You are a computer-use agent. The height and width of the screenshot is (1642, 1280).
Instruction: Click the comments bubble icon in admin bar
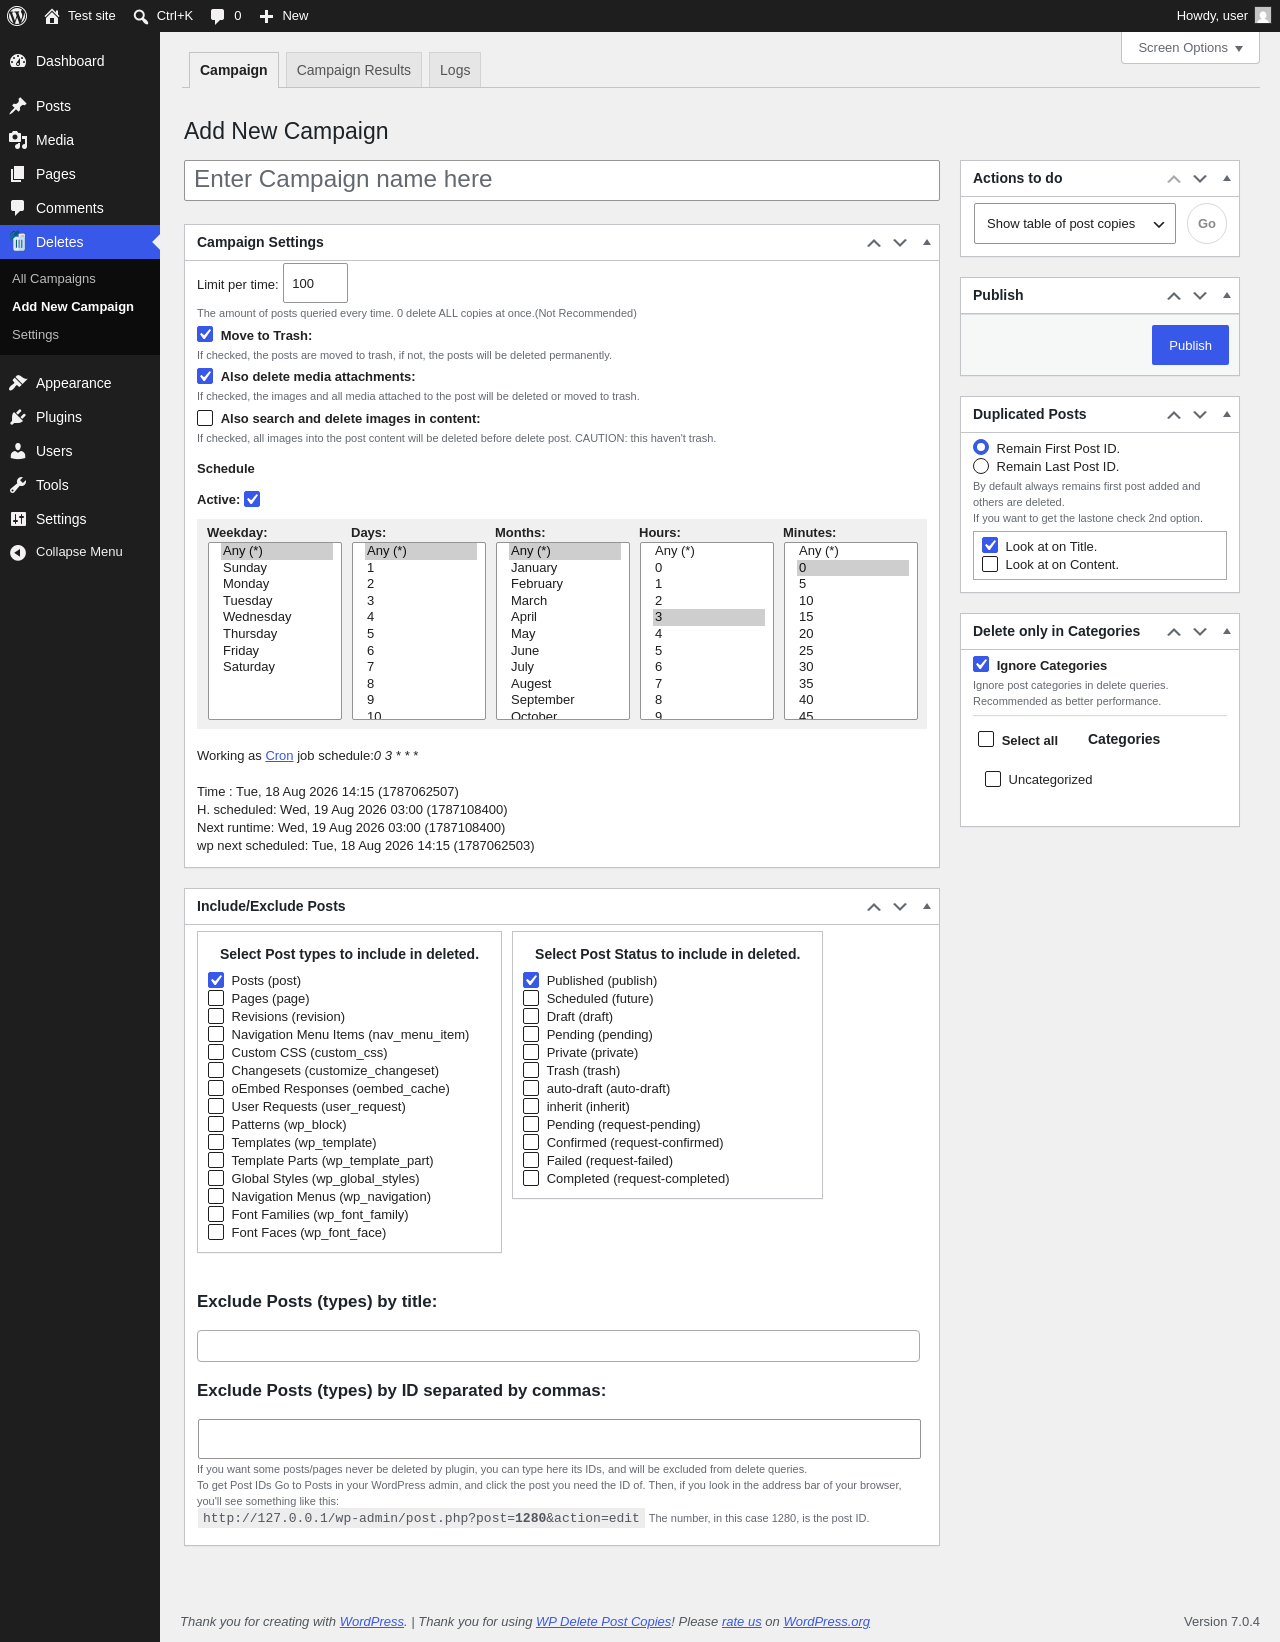(217, 16)
